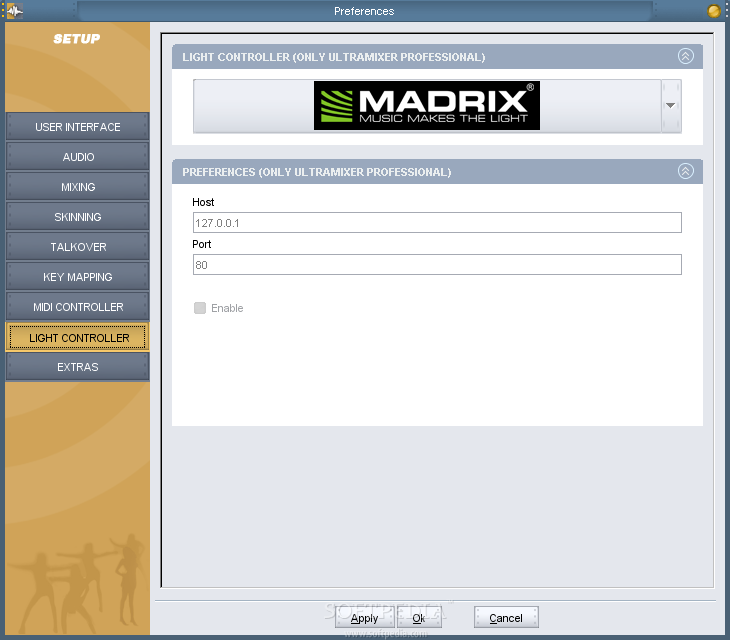Go to the Skinning settings

click(x=77, y=217)
